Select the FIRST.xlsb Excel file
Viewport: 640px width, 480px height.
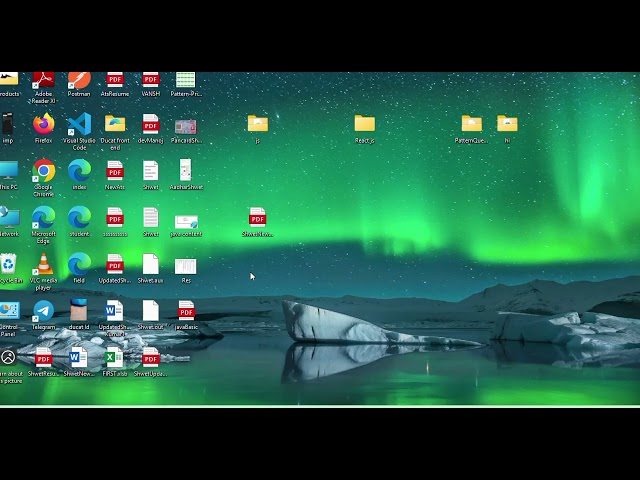[x=114, y=358]
